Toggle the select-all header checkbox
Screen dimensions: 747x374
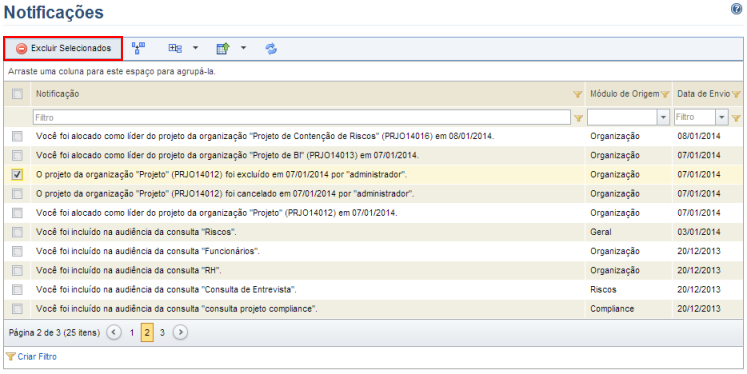coord(17,94)
